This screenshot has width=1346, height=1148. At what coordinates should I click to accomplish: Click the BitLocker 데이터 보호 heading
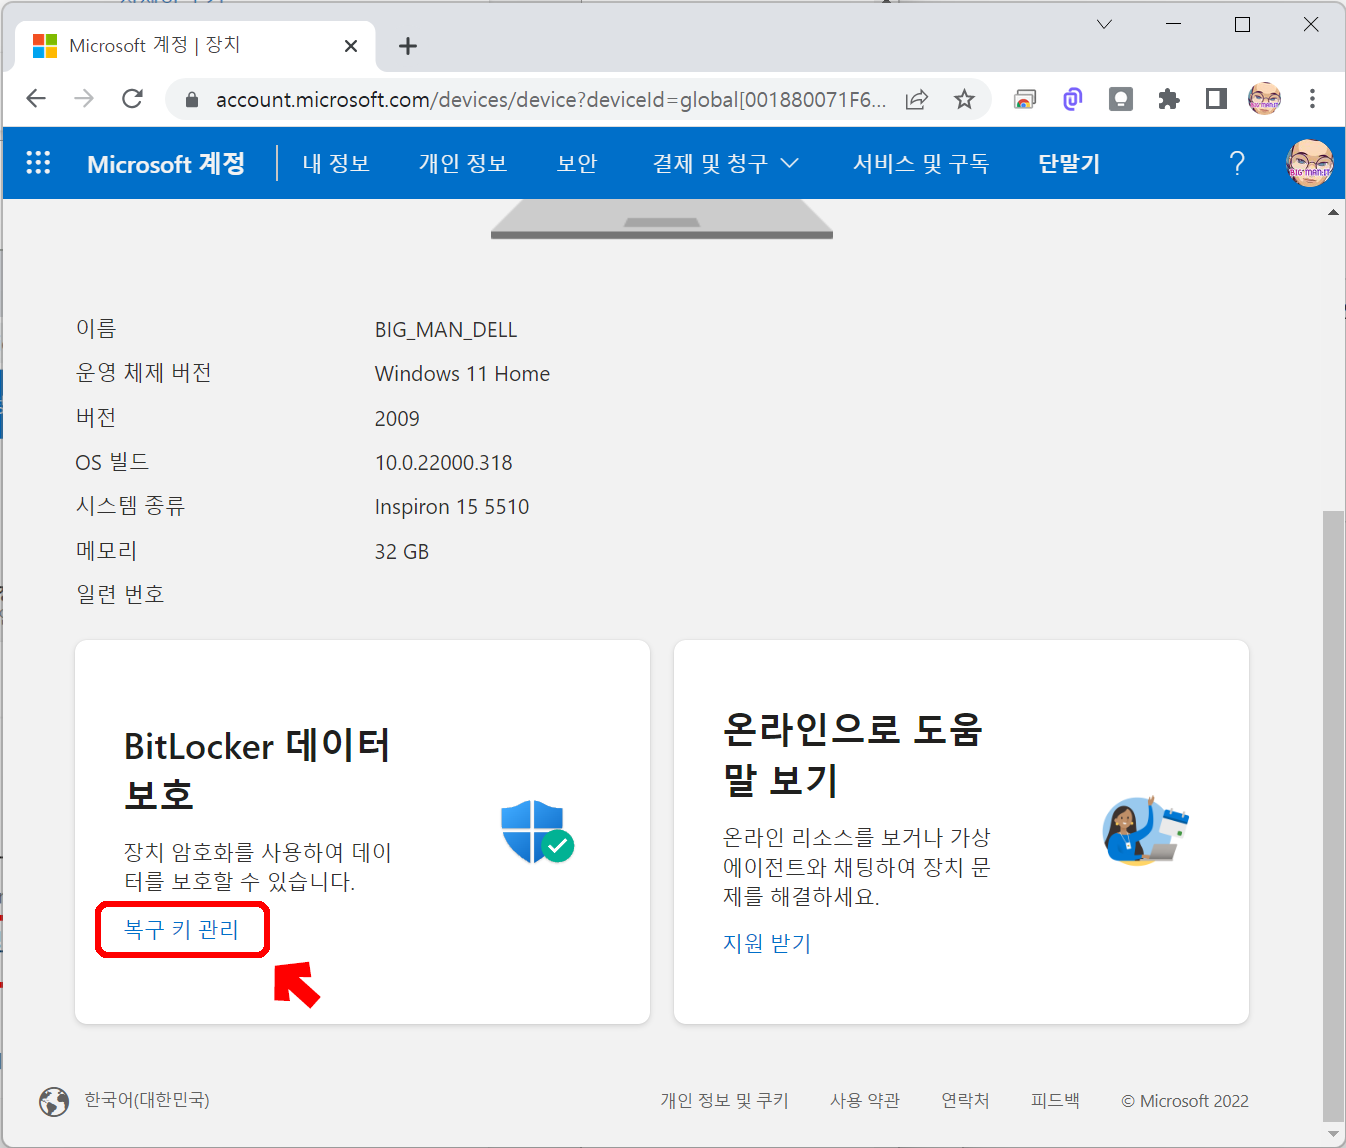pos(257,770)
